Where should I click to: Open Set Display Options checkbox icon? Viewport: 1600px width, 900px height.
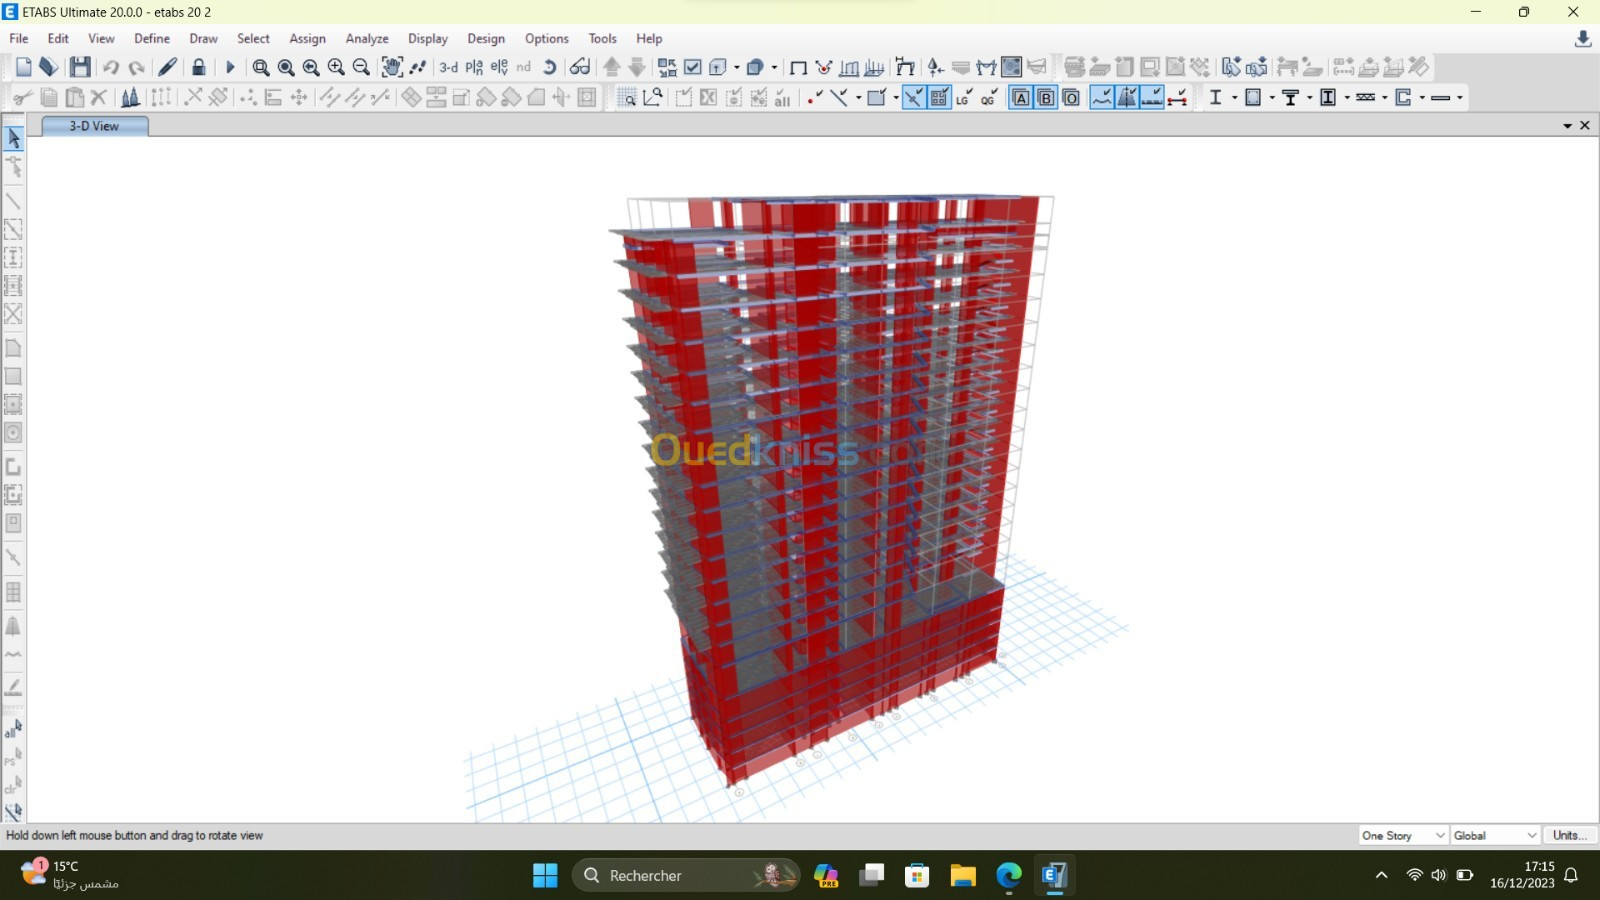(x=692, y=67)
